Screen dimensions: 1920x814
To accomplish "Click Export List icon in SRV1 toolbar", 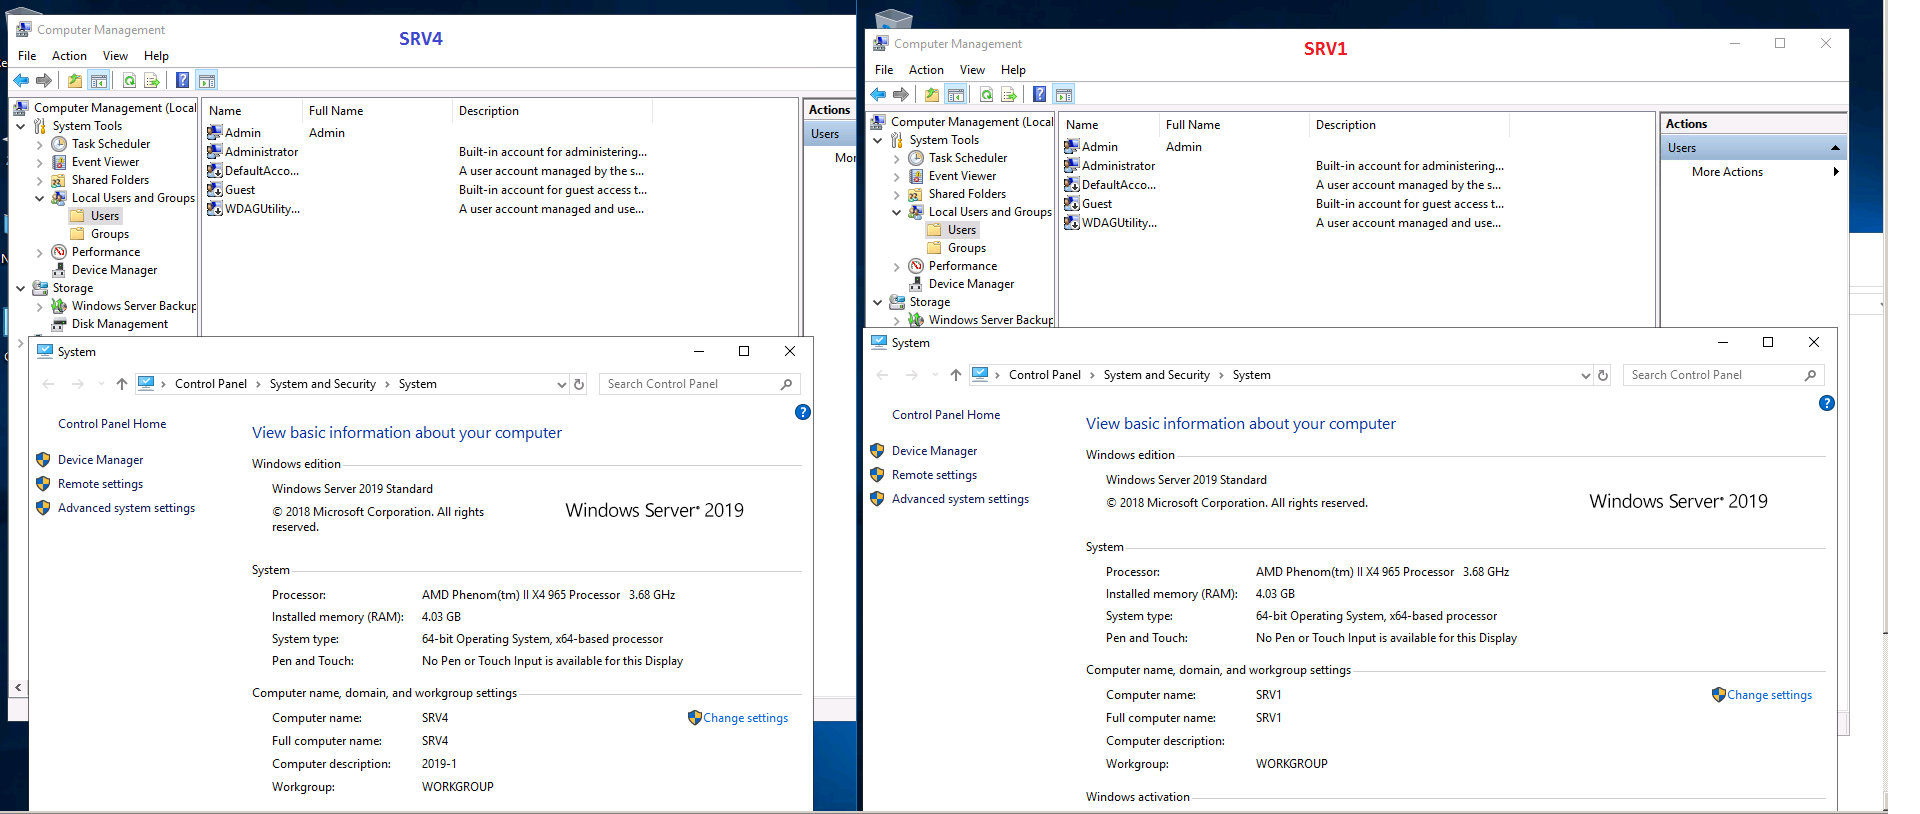I will pyautogui.click(x=1008, y=94).
